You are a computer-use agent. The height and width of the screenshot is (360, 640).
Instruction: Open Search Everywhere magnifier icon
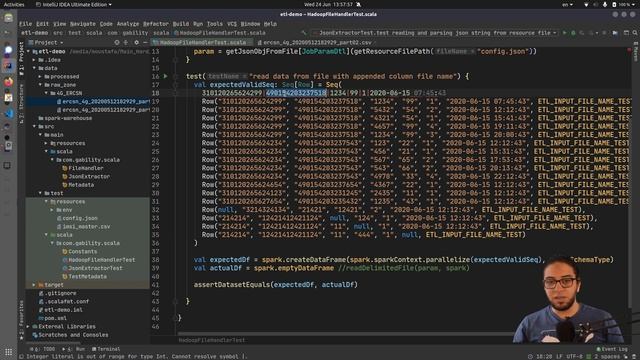635,33
